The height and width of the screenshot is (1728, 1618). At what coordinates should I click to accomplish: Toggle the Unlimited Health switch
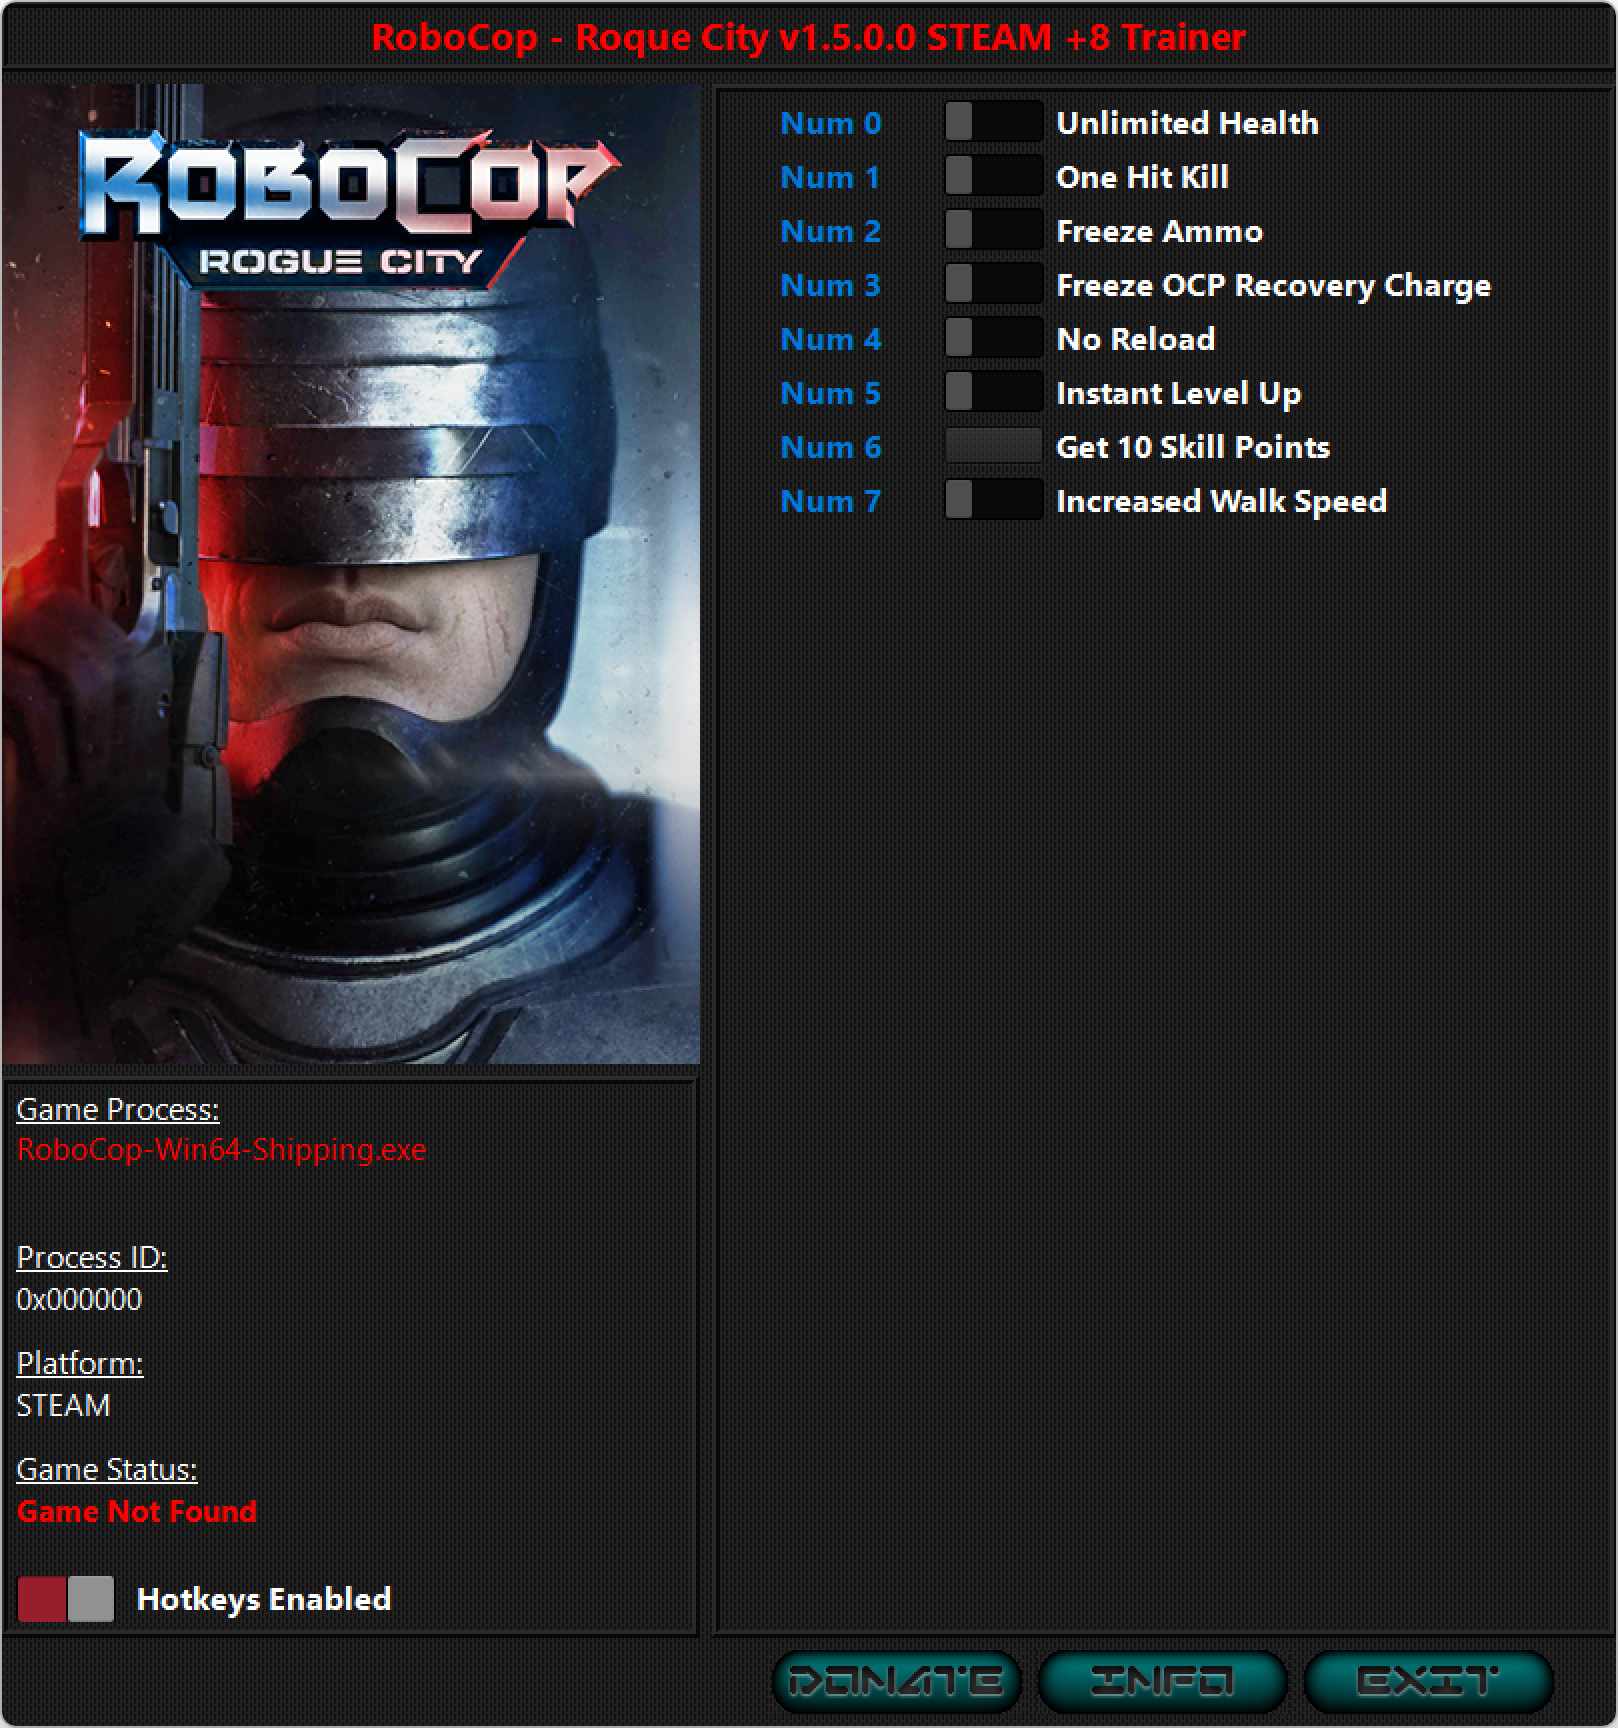(x=994, y=123)
